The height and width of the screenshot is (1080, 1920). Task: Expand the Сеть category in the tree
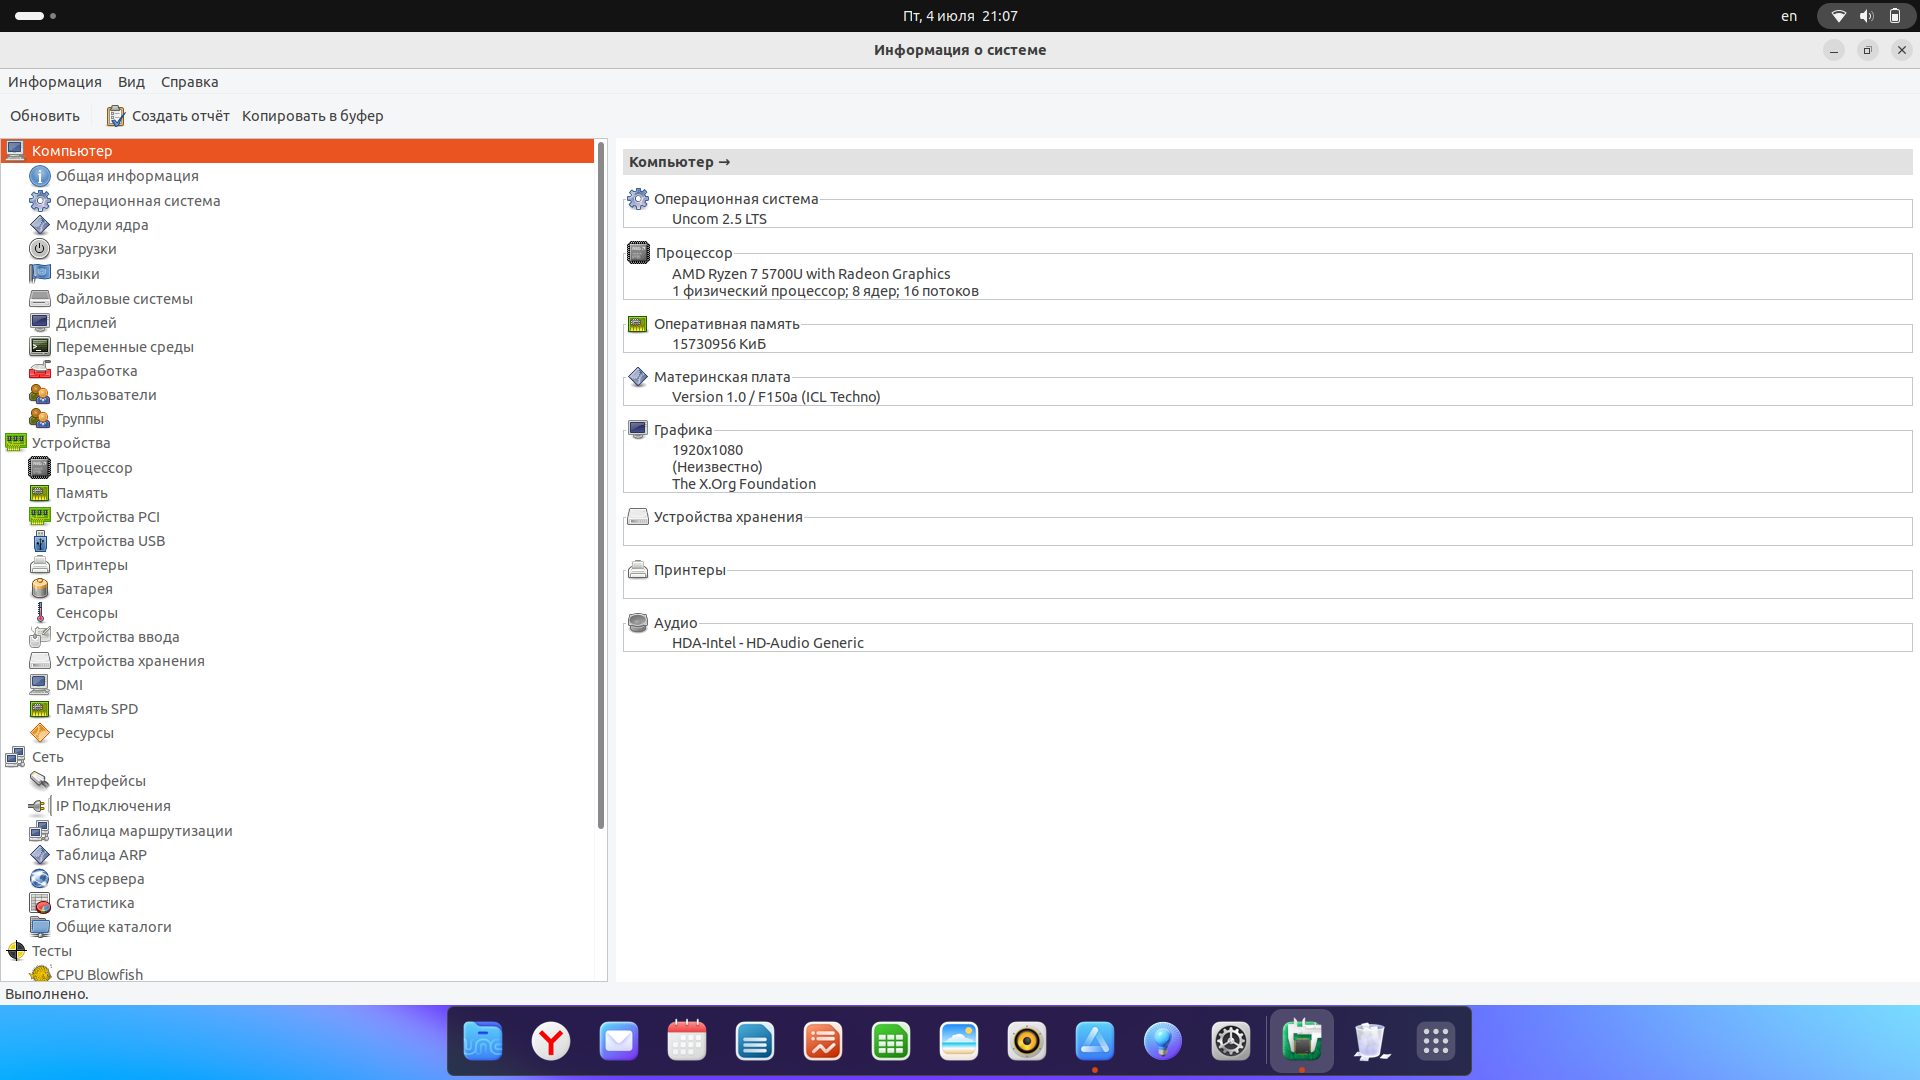coord(47,757)
